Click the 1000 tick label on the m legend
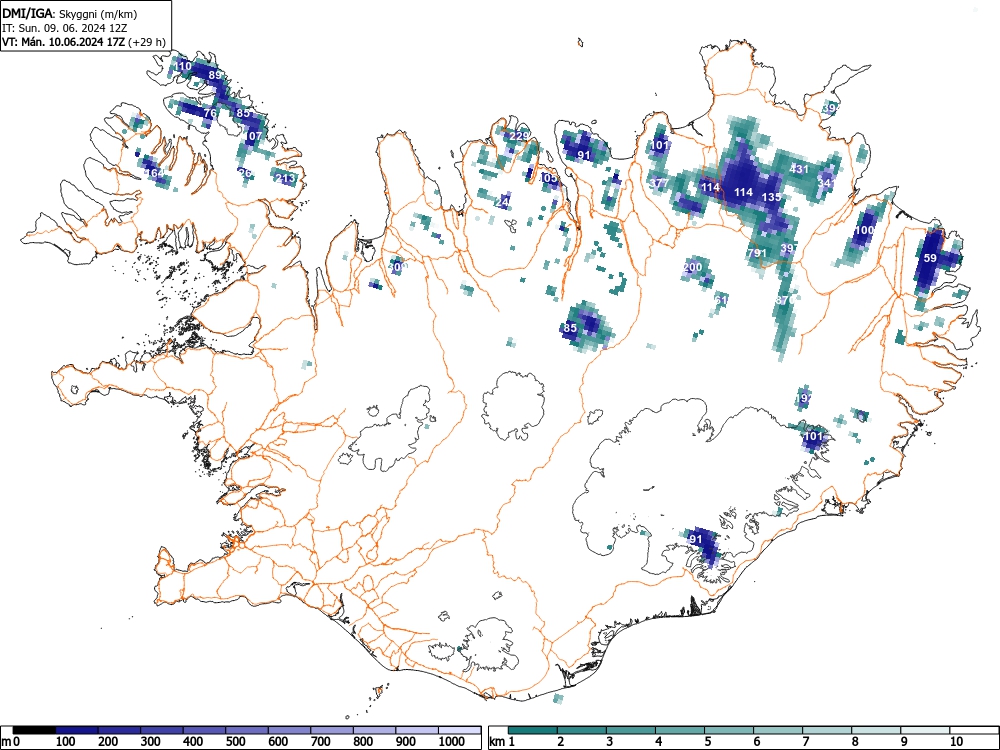1000x750 pixels. click(452, 742)
